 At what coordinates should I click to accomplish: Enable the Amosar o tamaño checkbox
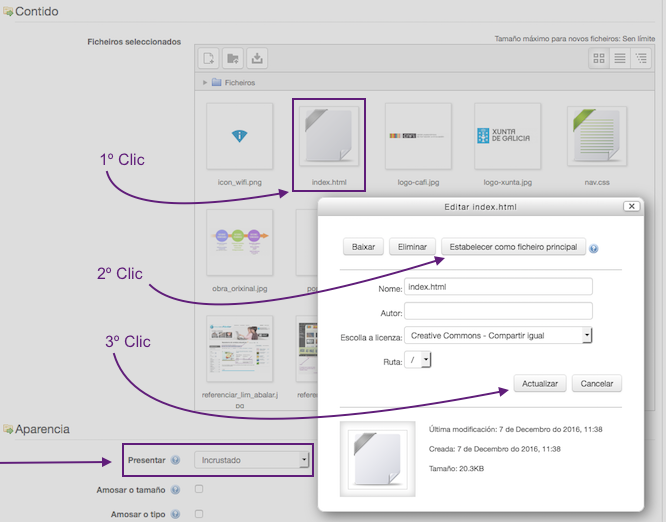[199, 489]
